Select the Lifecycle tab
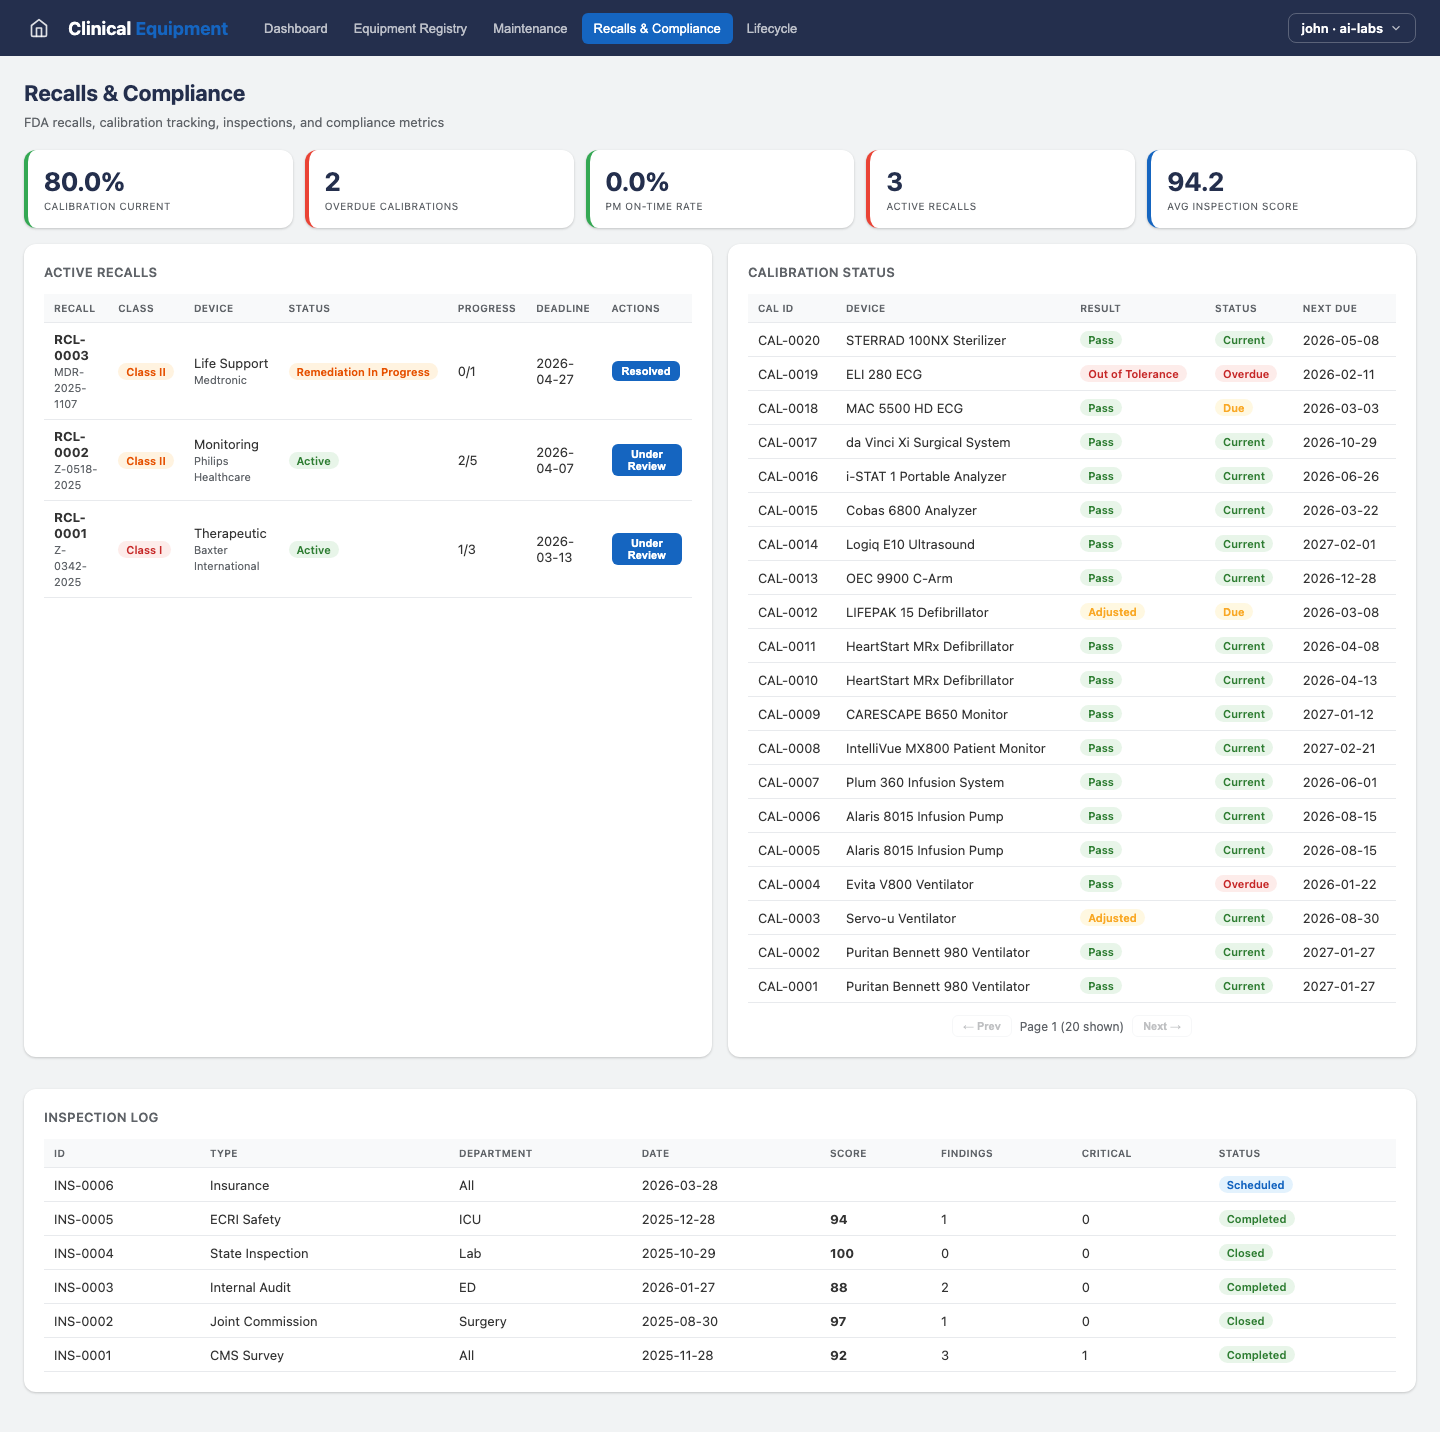 771,28
